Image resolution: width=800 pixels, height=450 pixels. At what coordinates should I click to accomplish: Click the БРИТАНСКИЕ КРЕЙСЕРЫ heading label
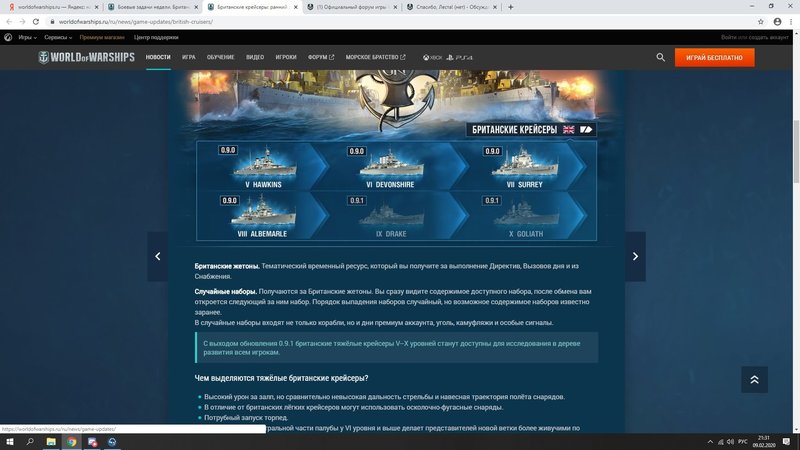(x=514, y=130)
